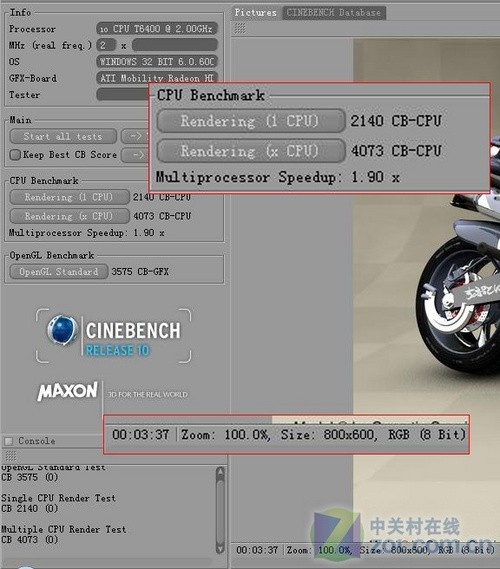500x569 pixels.
Task: Run Rendering (1 CPU) in left panel
Action: coord(69,197)
